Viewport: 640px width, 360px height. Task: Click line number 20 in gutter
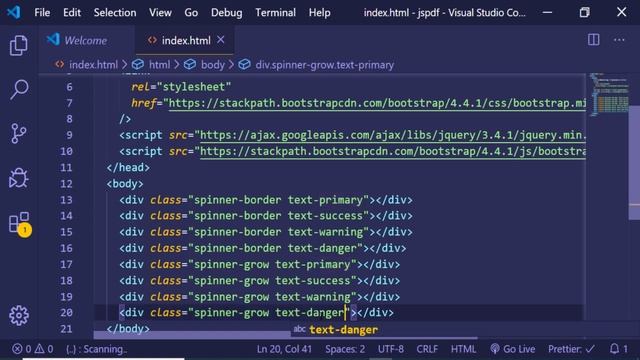(x=66, y=313)
